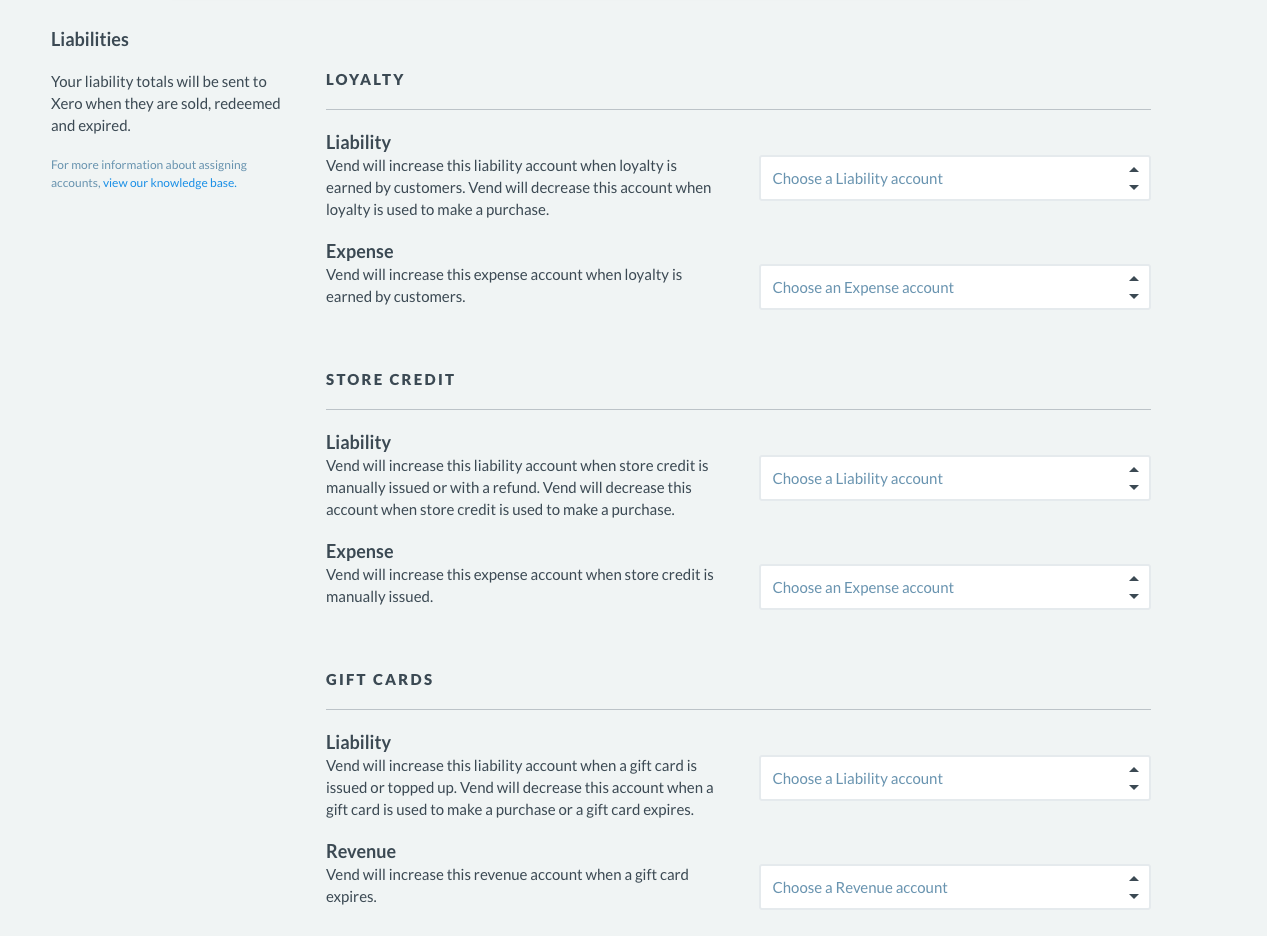The image size is (1267, 936).
Task: Open Store Credit 'Choose an Expense account' dropdown
Action: 954,587
